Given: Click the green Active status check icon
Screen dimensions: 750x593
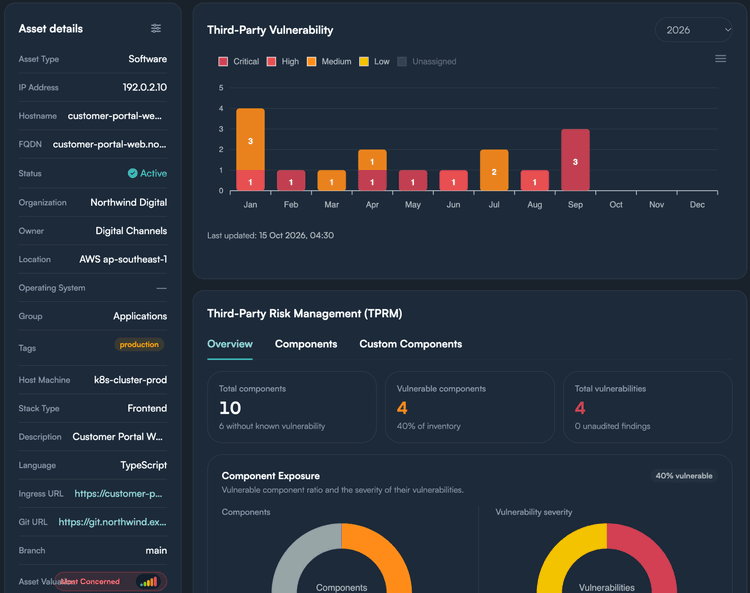Looking at the screenshot, I should coord(132,173).
